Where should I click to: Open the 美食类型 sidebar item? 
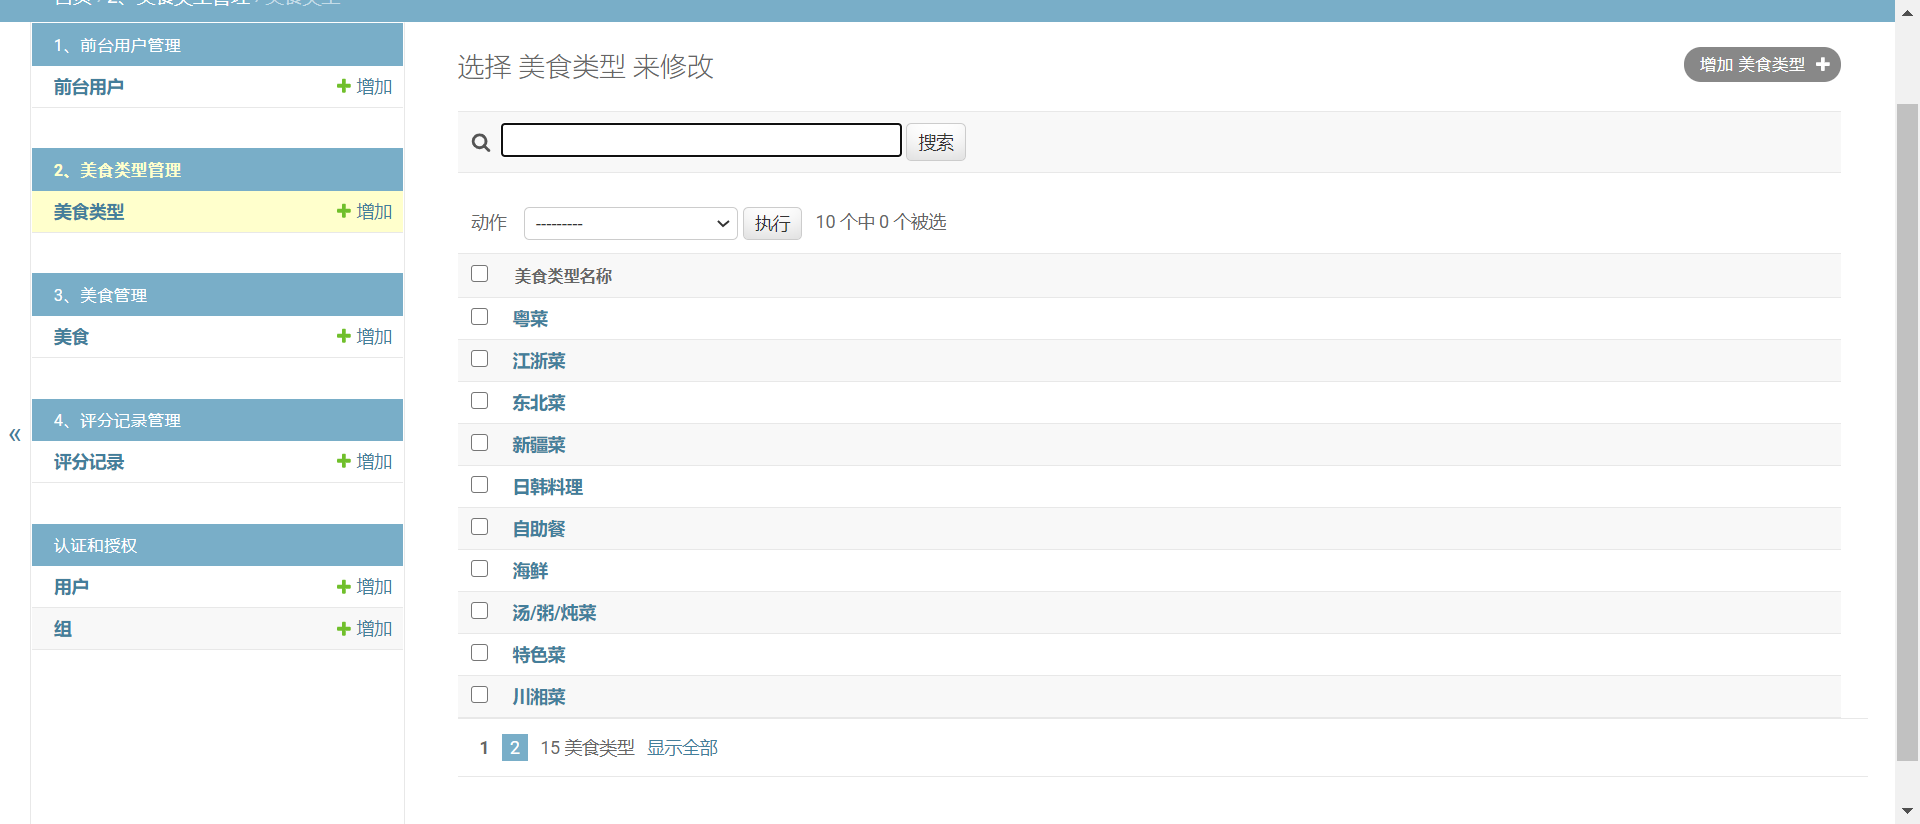89,212
